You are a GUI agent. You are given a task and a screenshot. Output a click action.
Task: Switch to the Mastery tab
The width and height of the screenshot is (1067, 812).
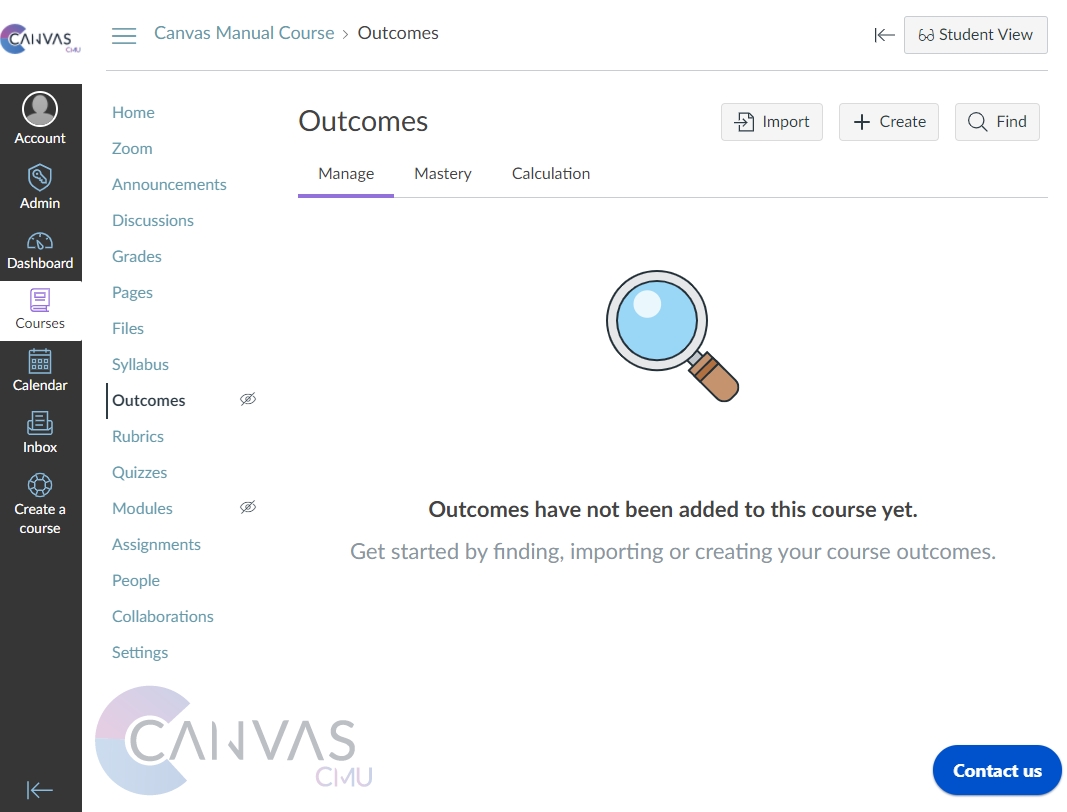[442, 174]
